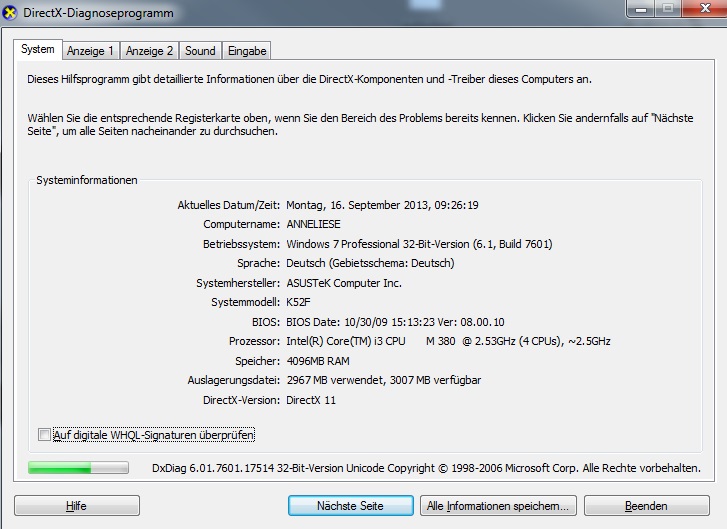Enable the WHQL-Signaturen überprüfen checkbox
727x529 pixels.
(44, 435)
